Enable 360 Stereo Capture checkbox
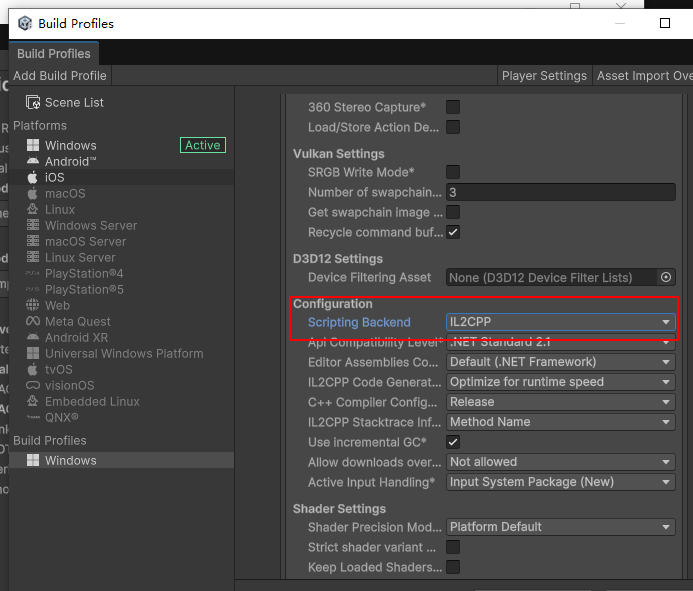The width and height of the screenshot is (693, 591). tap(453, 107)
